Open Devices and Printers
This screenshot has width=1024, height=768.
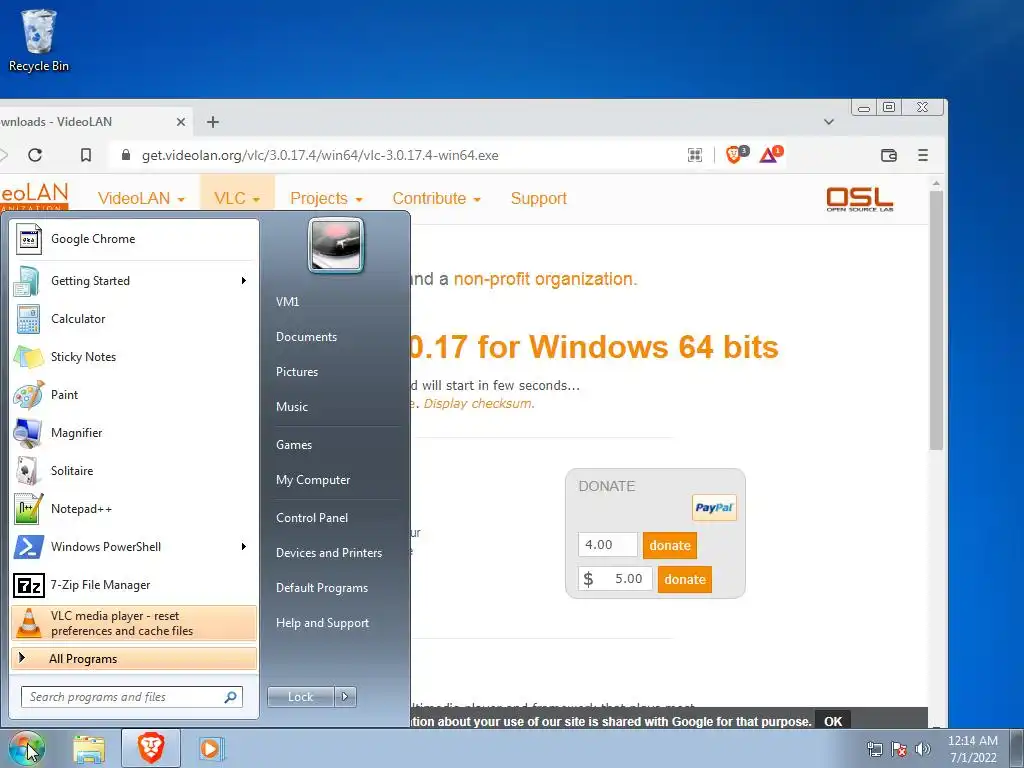pyautogui.click(x=328, y=553)
